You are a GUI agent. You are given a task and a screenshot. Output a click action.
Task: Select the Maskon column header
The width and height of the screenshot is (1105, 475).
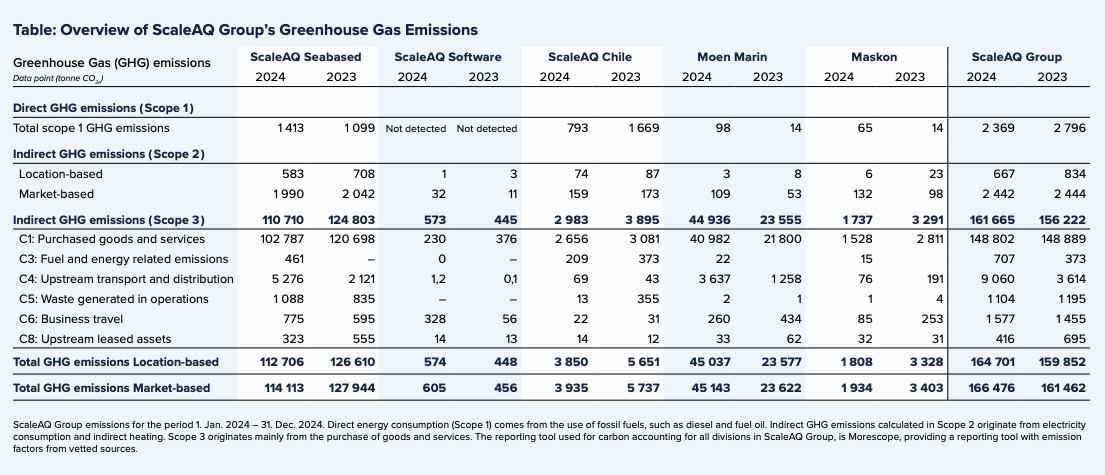(x=873, y=57)
